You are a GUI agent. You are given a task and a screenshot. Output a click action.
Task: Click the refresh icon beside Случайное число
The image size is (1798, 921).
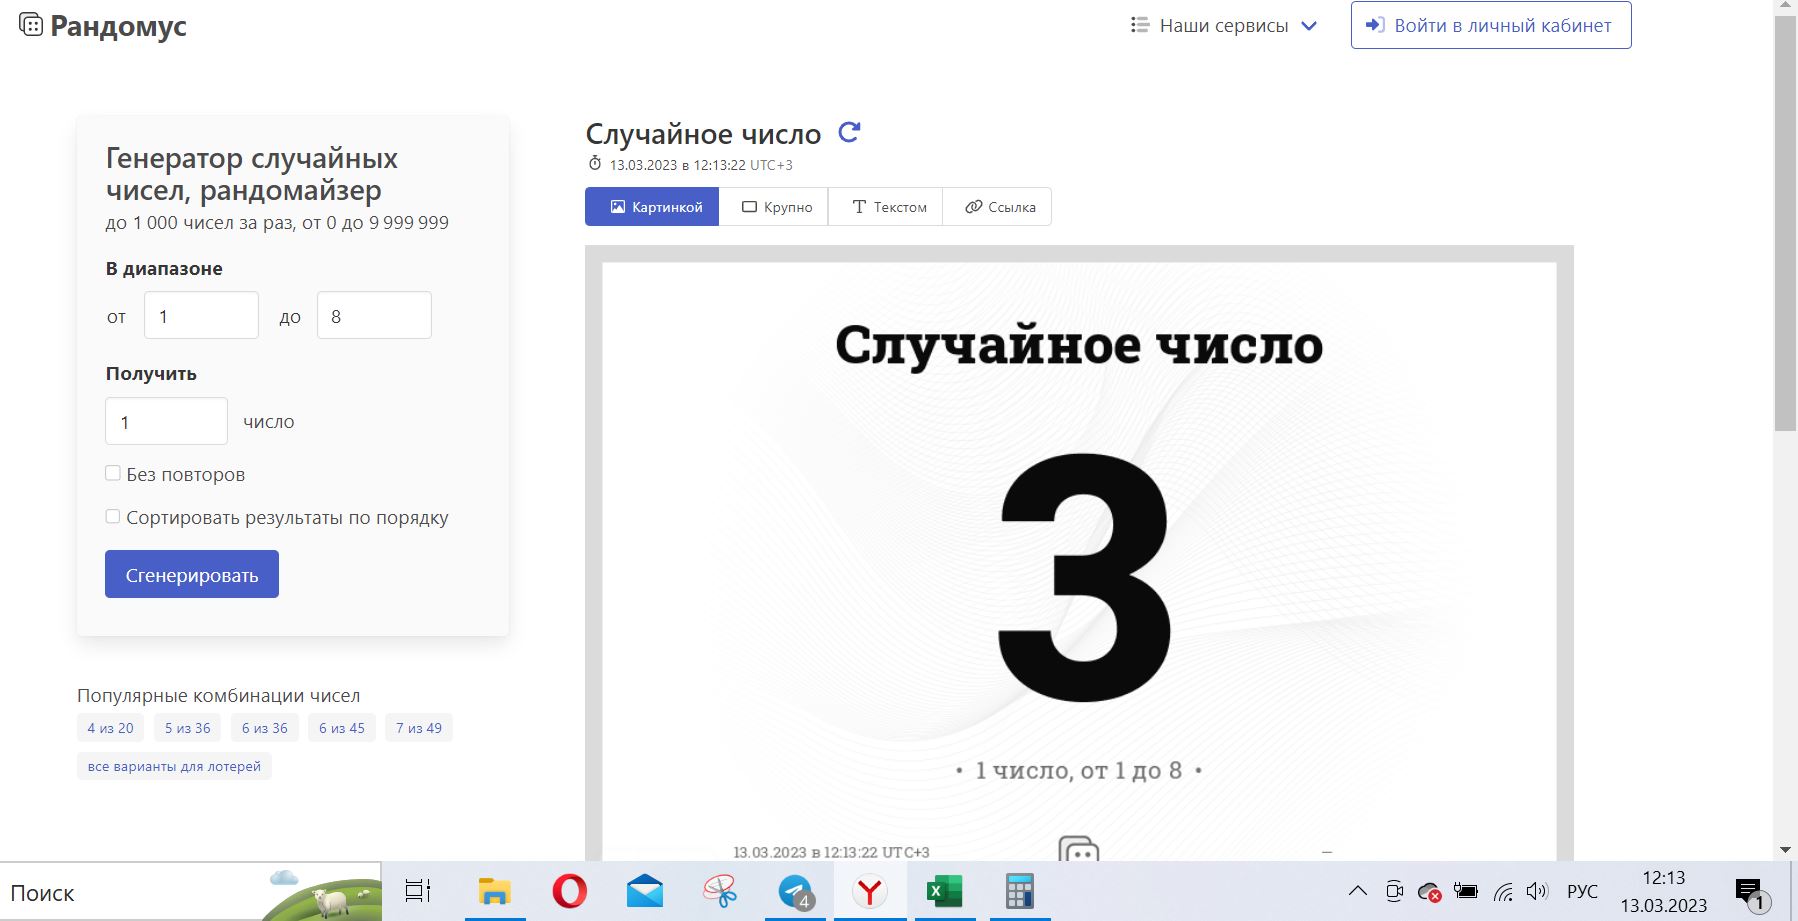tap(849, 132)
